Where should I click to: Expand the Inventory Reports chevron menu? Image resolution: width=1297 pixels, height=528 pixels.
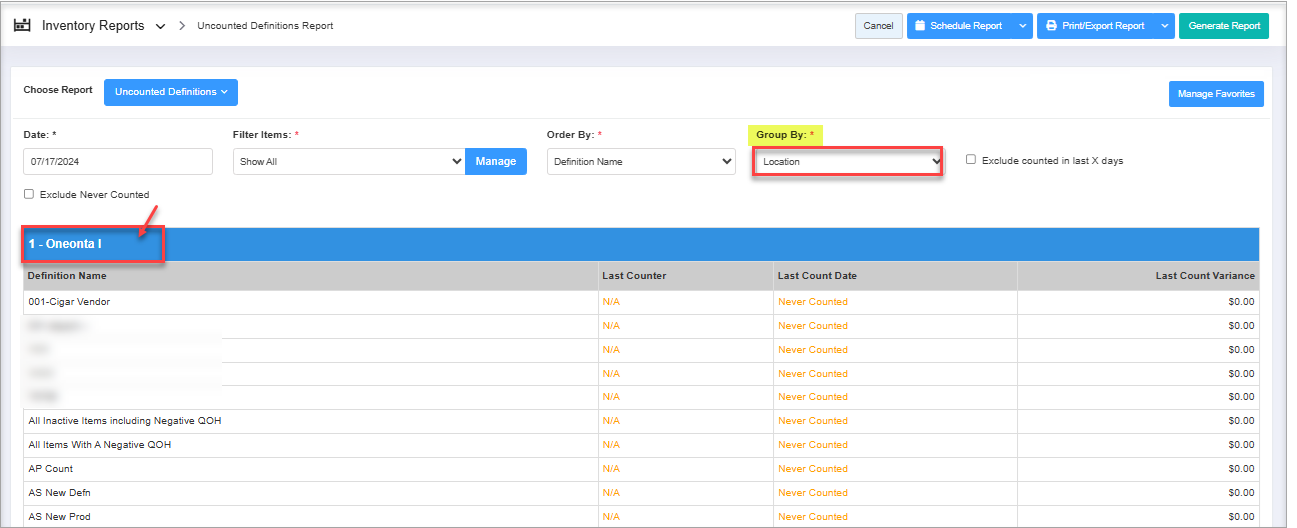click(160, 27)
